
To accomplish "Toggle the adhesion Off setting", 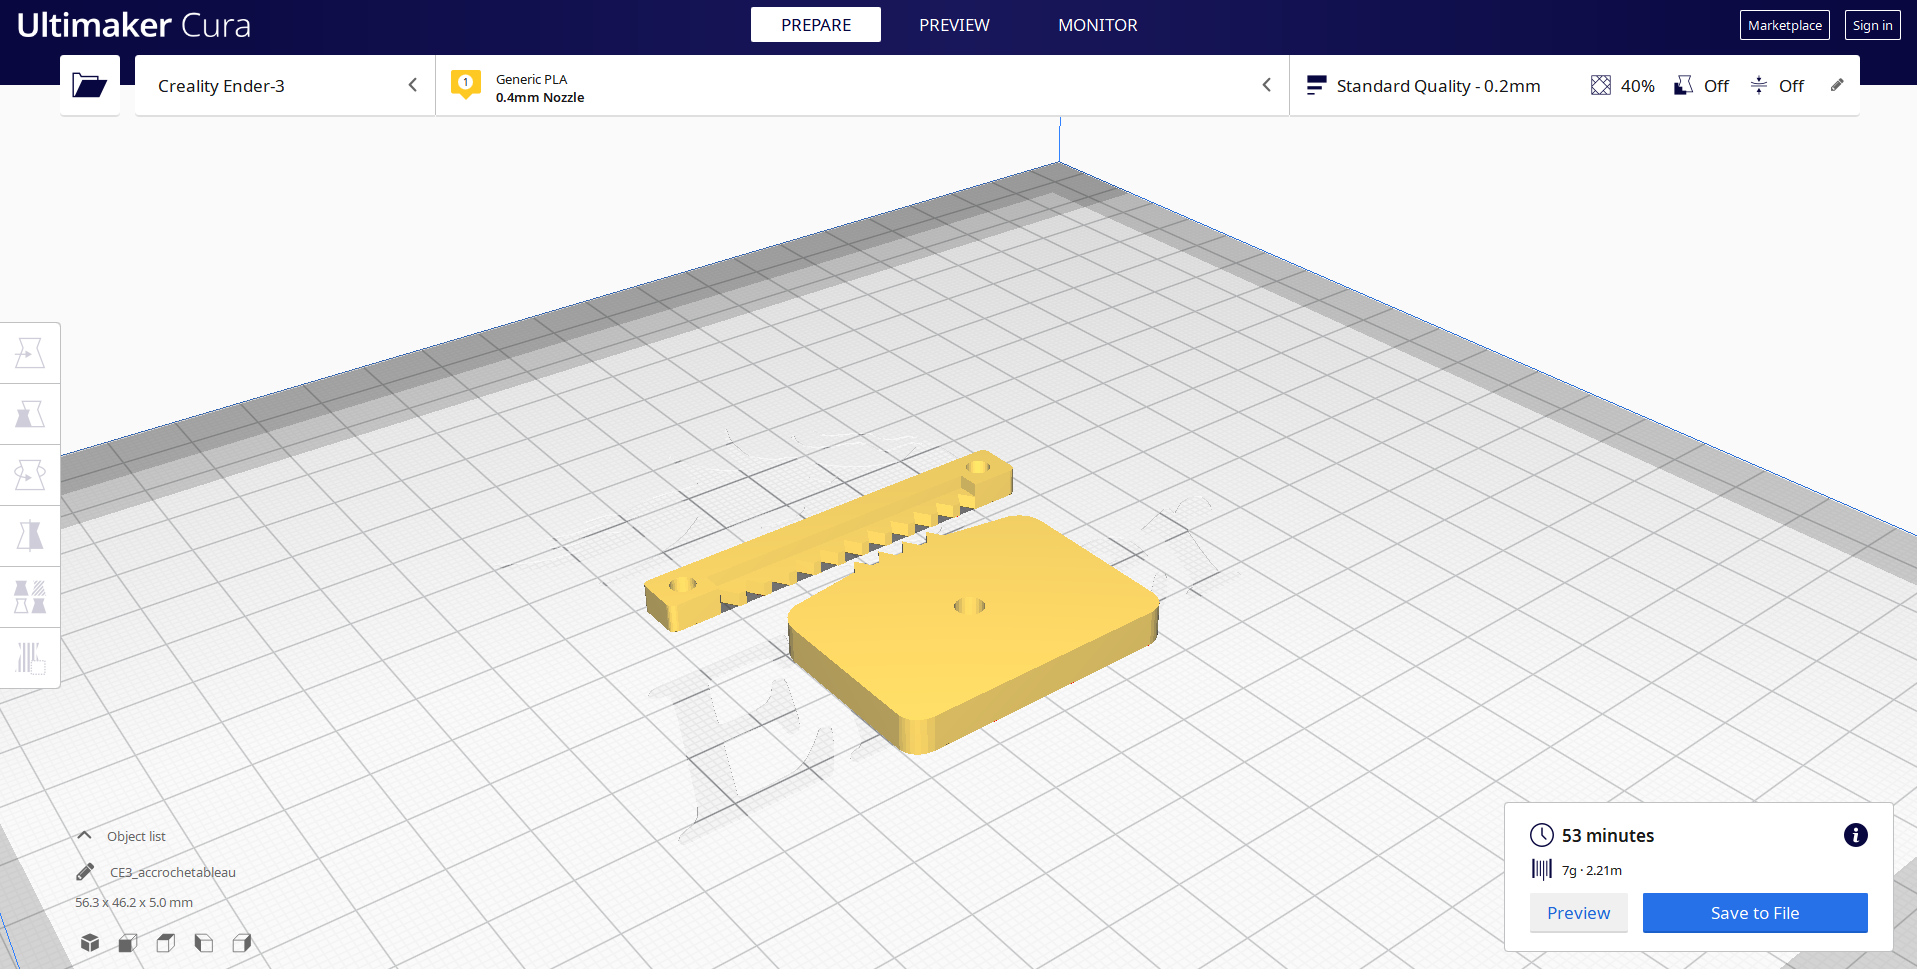I will click(1777, 86).
